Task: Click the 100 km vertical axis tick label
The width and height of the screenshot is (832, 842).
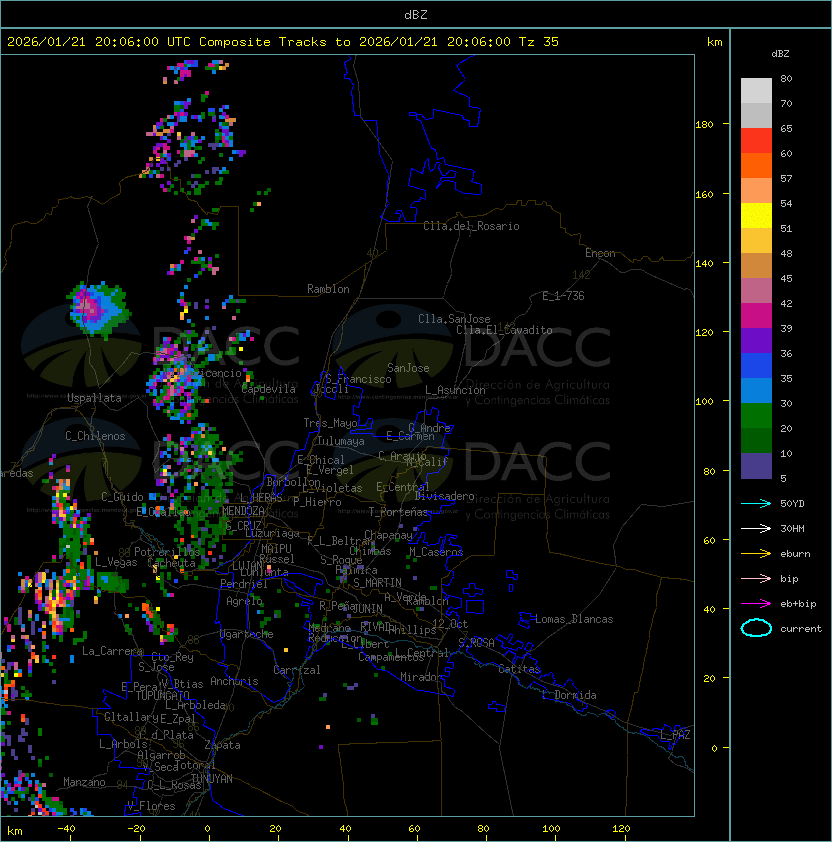Action: pos(704,402)
